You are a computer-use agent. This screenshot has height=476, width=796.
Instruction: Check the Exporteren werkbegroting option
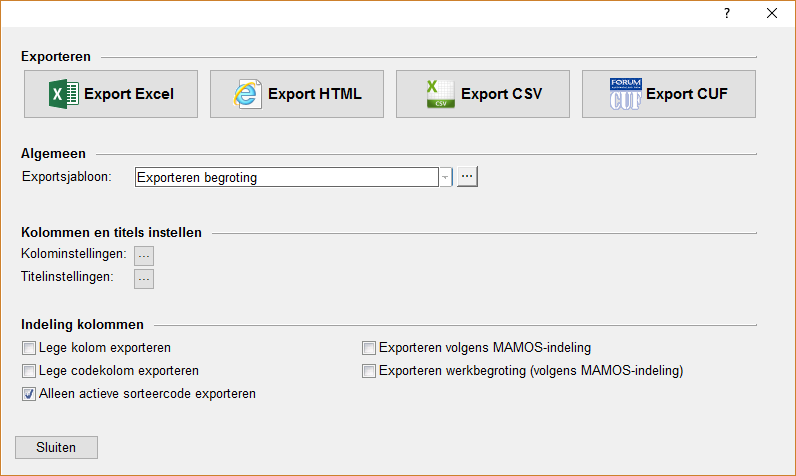(x=369, y=371)
